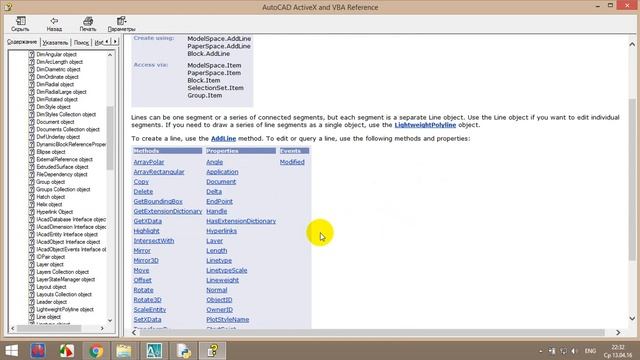Open the Leader object topic
The height and width of the screenshot is (360, 640).
pos(51,302)
